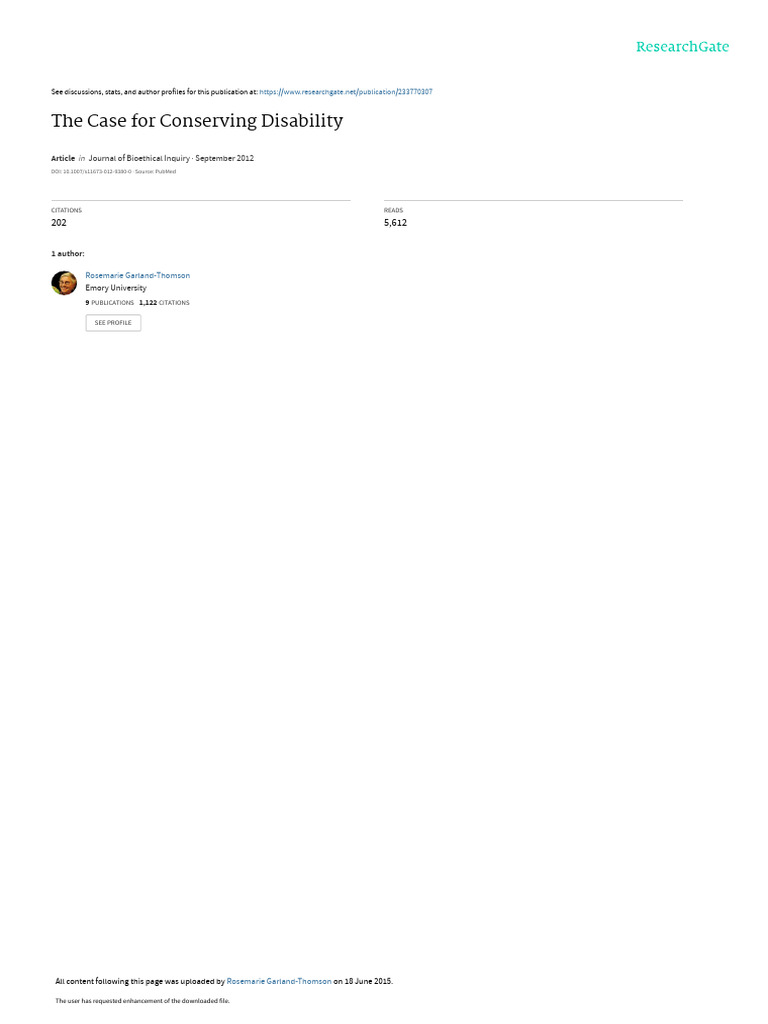Click the Source: PubMed text
This screenshot has height=1024, width=768.
pyautogui.click(x=155, y=172)
